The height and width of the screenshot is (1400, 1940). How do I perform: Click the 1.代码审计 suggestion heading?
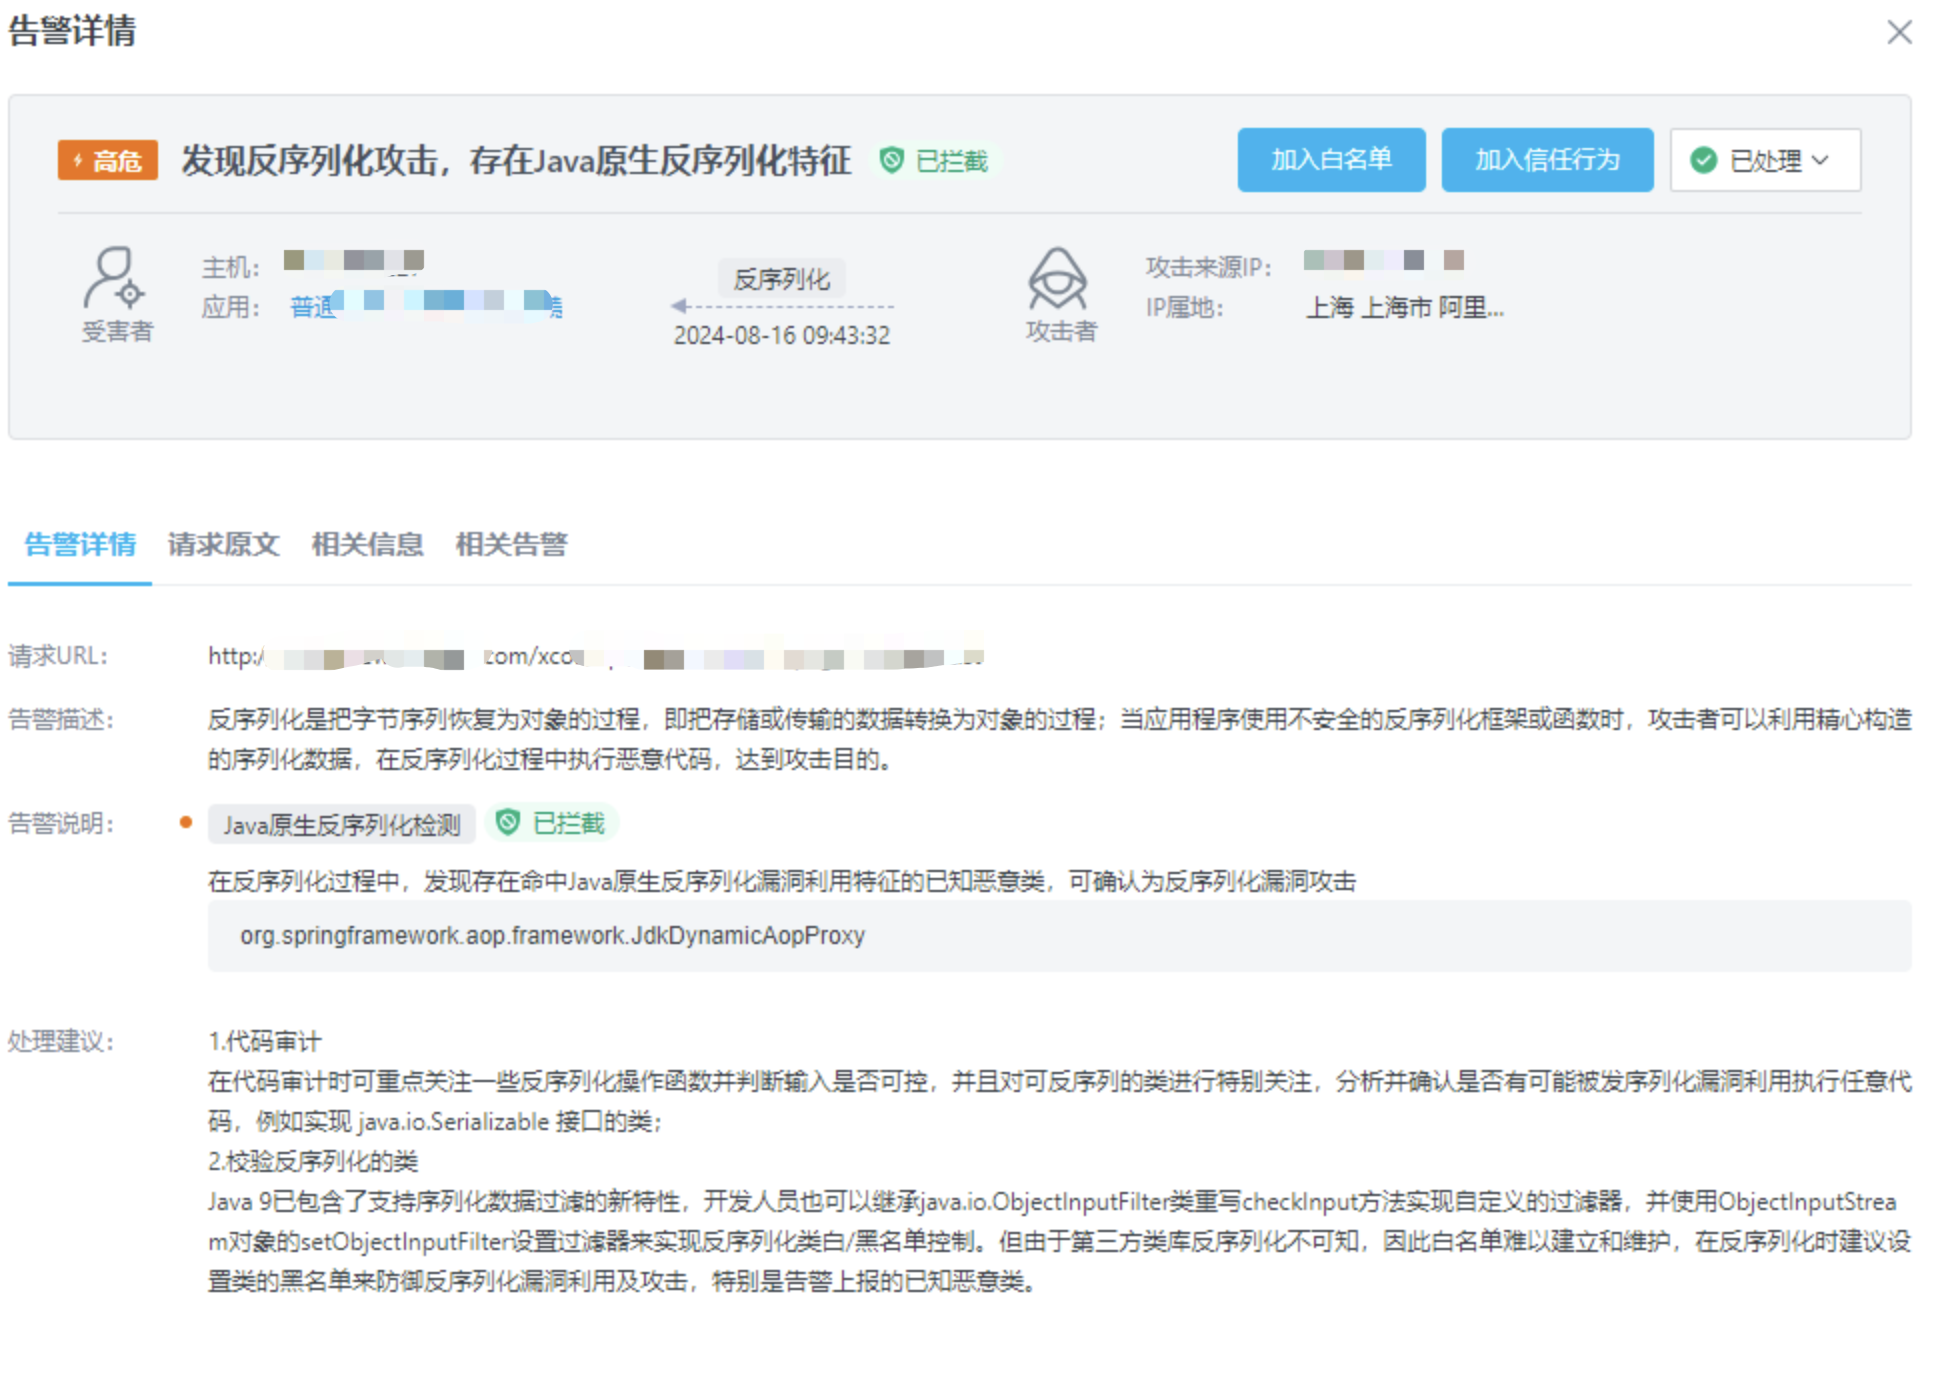point(265,1041)
